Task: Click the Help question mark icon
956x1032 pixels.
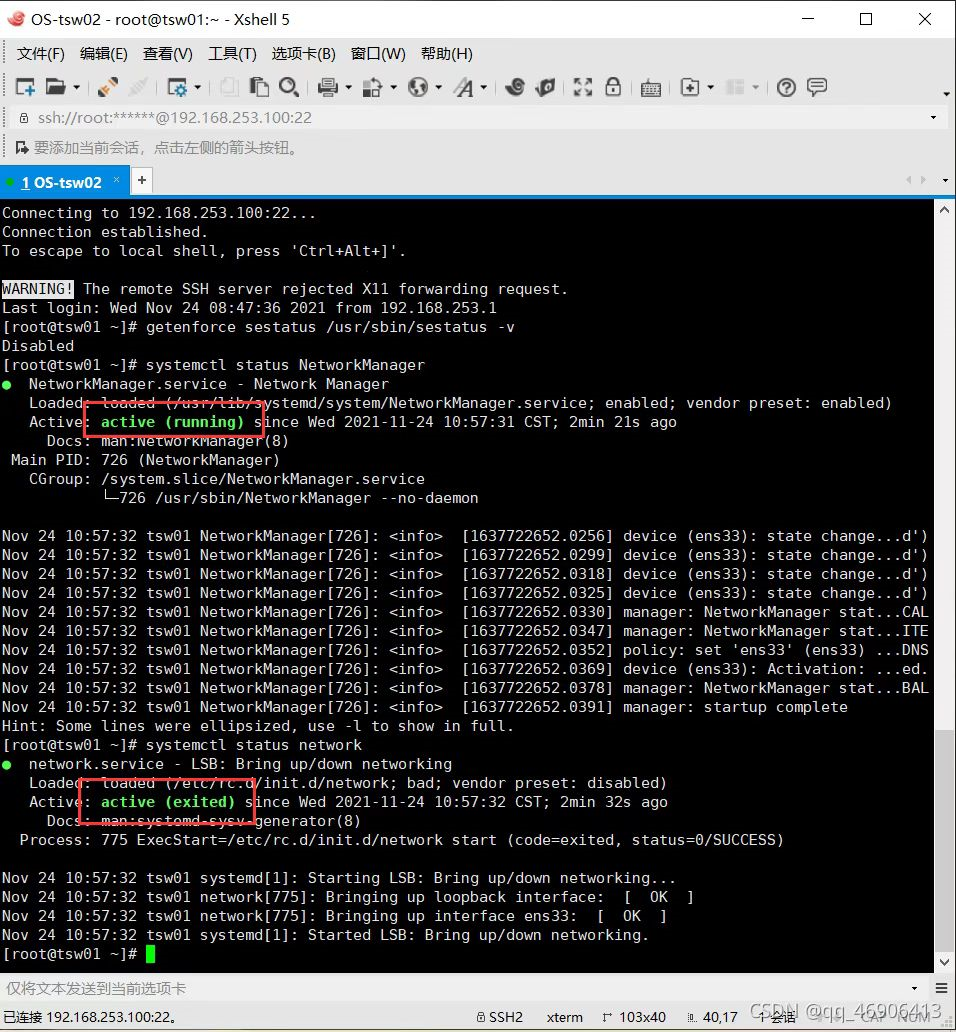Action: pyautogui.click(x=786, y=87)
